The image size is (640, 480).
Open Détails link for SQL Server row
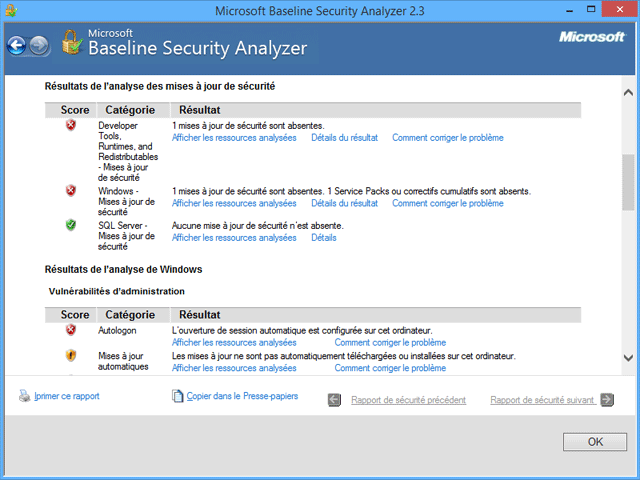[x=323, y=238]
